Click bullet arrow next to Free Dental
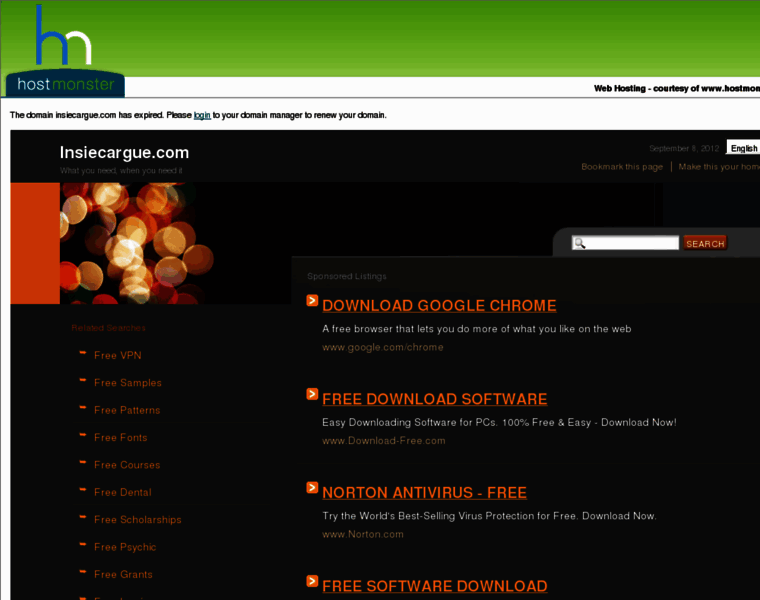This screenshot has width=760, height=600. pos(83,490)
